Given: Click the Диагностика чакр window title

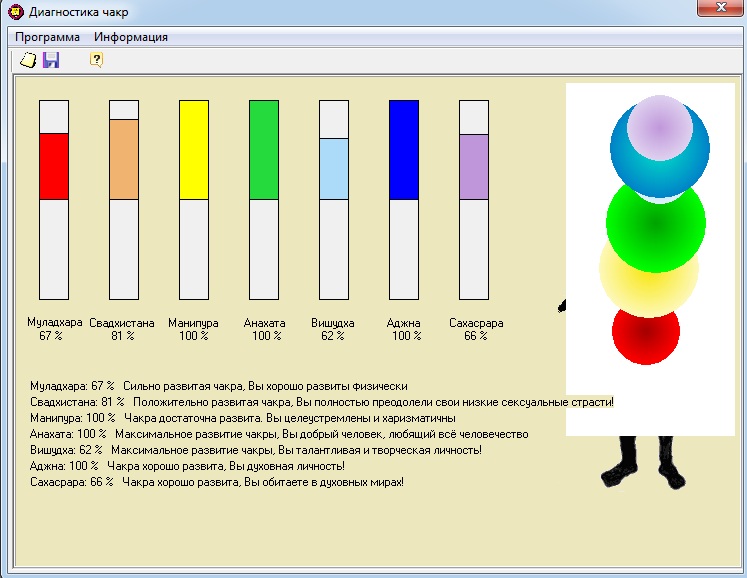Looking at the screenshot, I should (x=79, y=12).
